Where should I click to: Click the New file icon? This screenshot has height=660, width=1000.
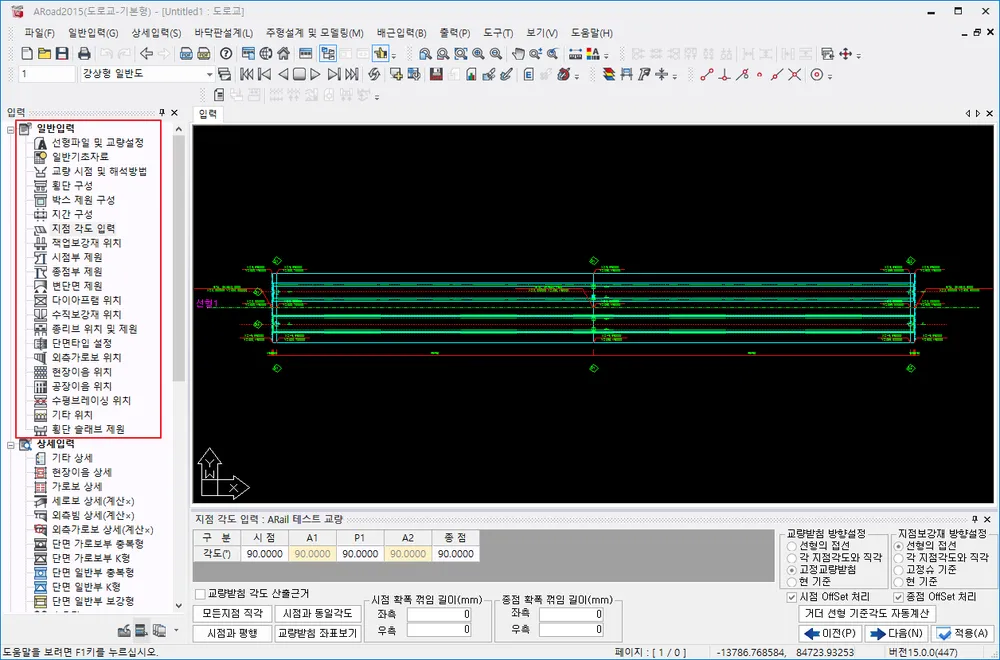pos(27,54)
